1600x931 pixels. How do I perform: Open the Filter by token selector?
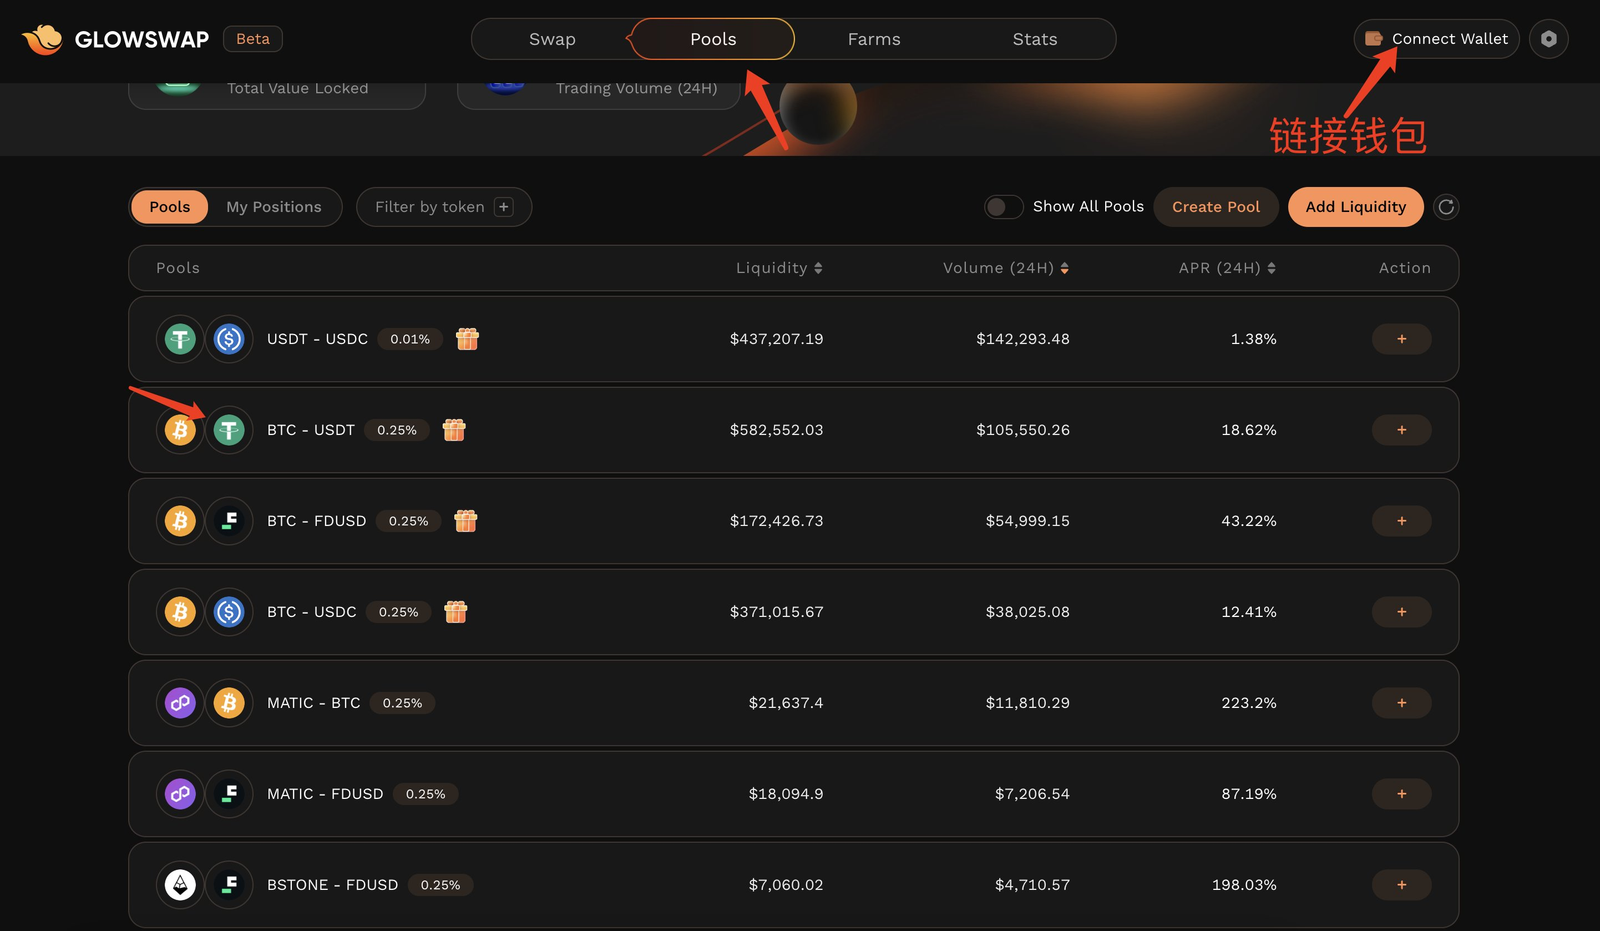(x=444, y=207)
